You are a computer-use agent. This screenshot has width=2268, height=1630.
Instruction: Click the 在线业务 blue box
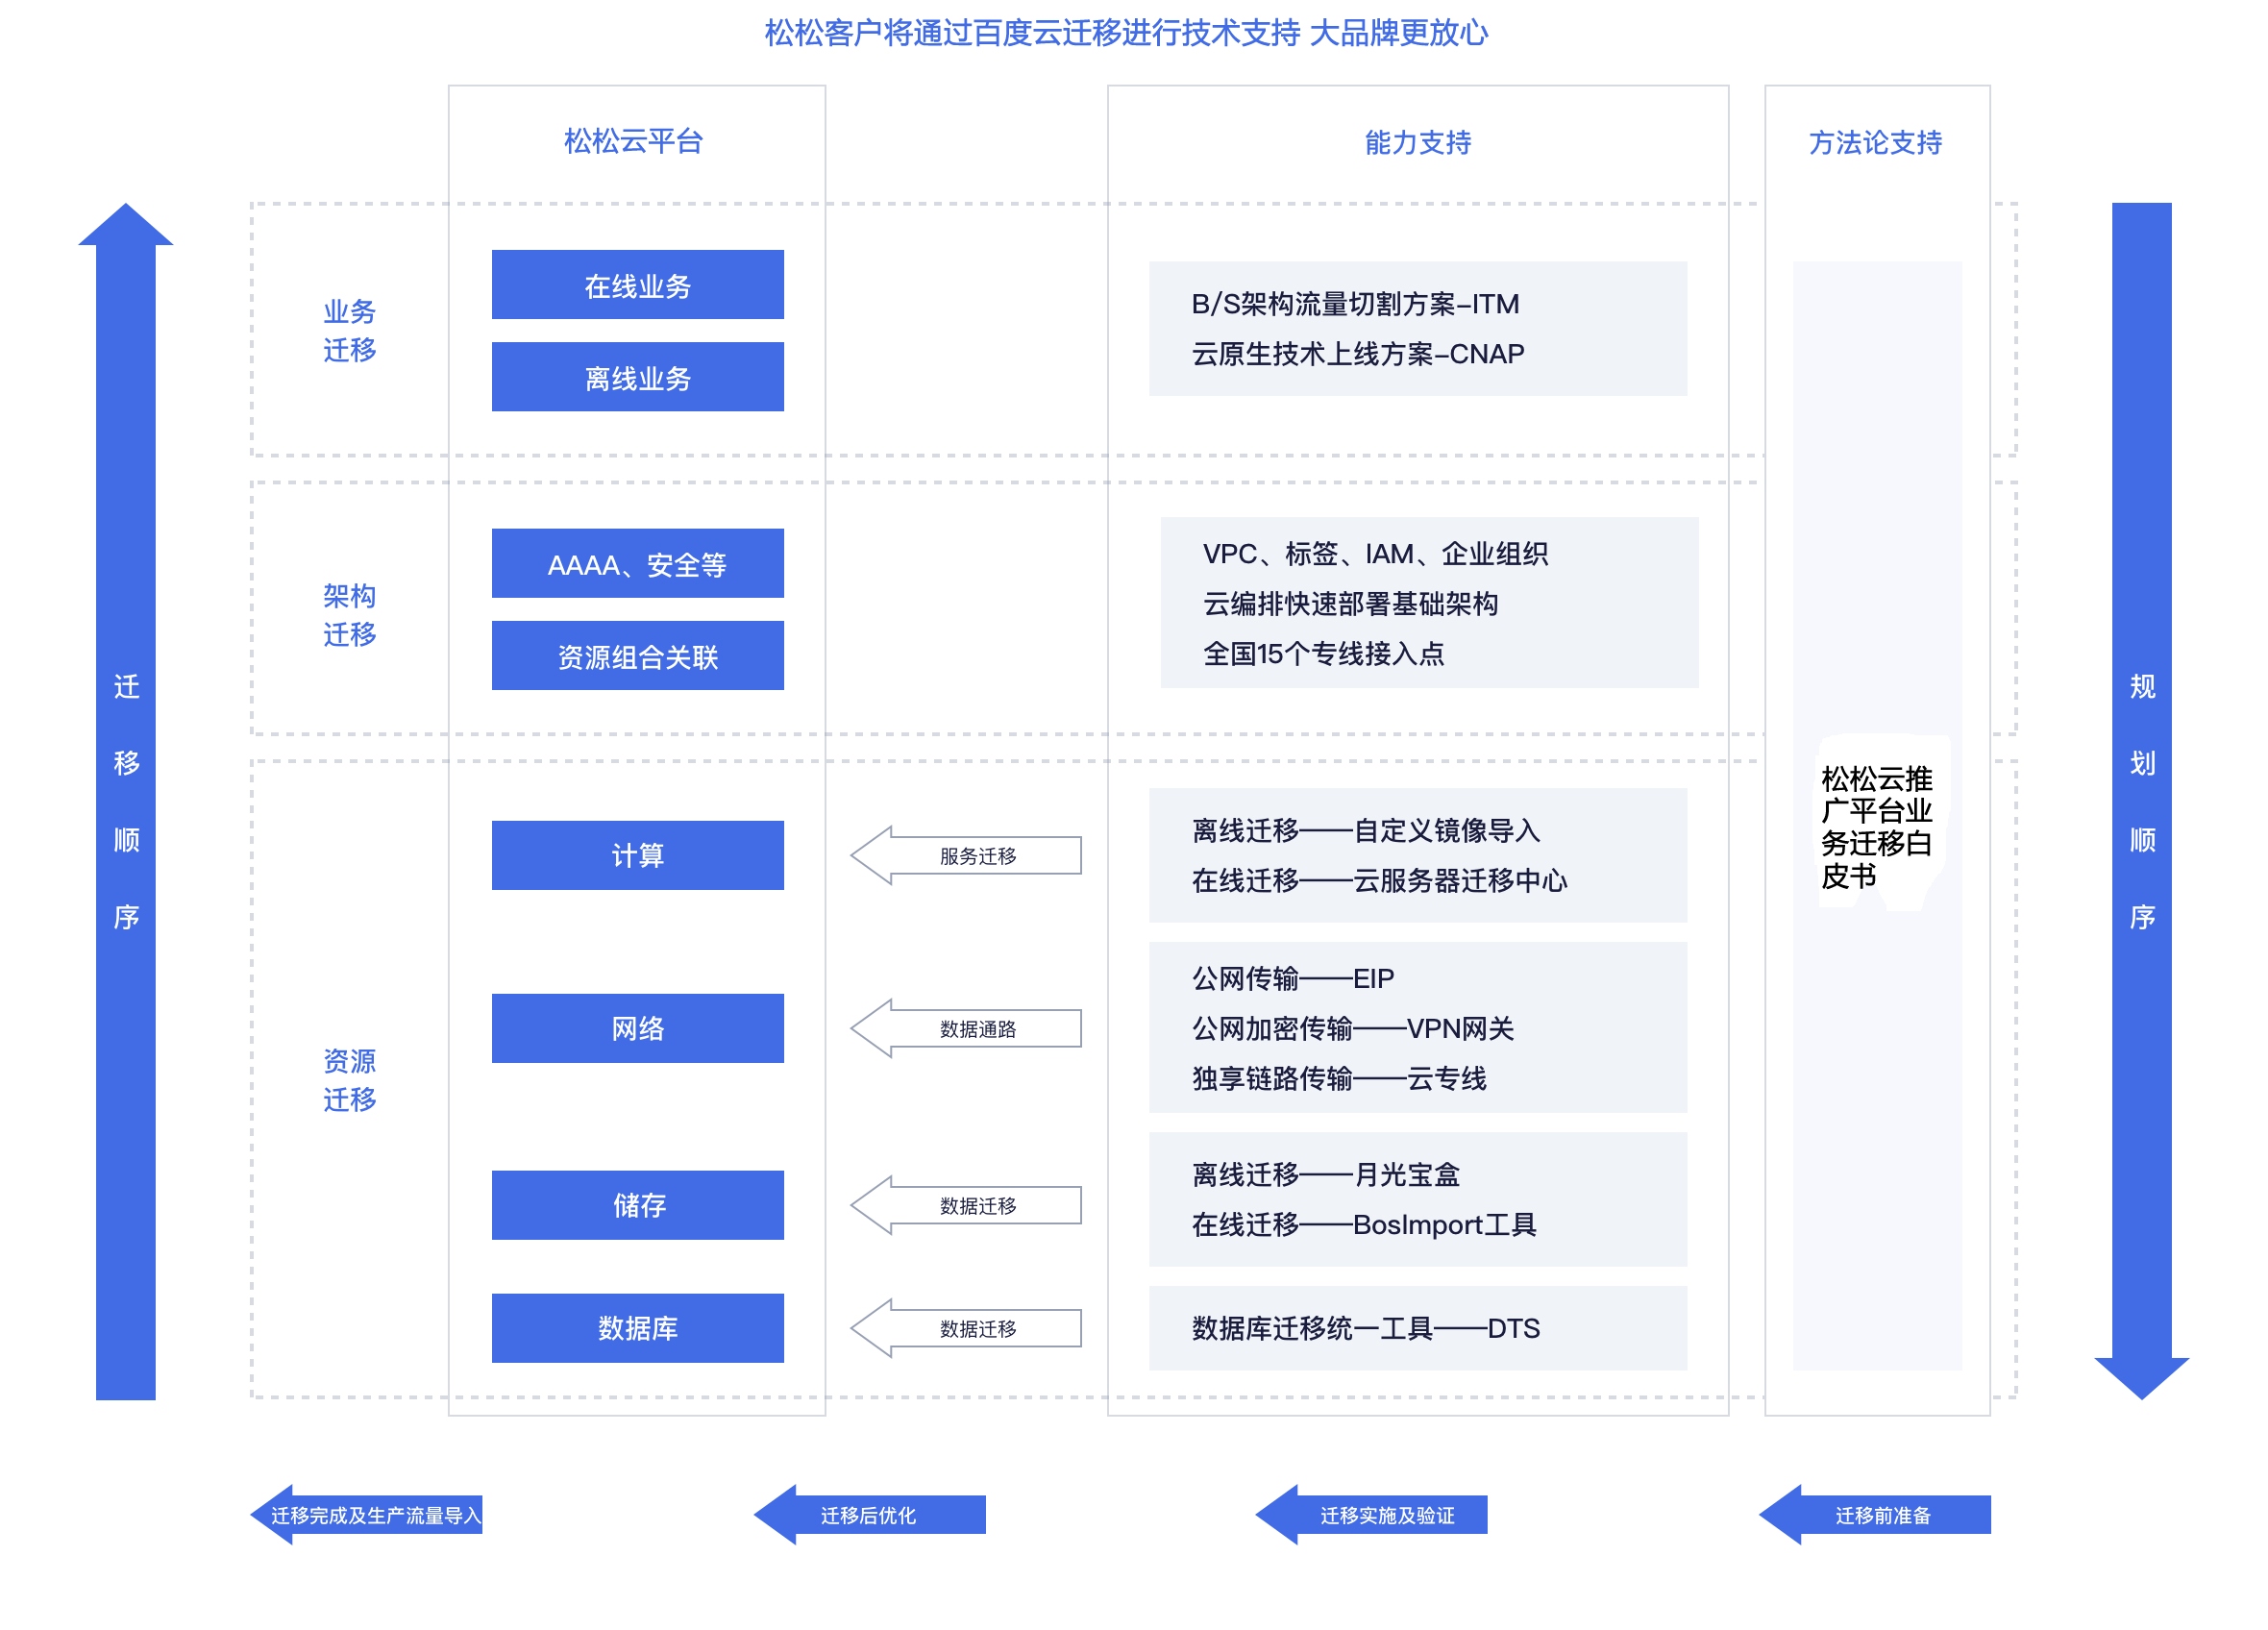tap(637, 285)
